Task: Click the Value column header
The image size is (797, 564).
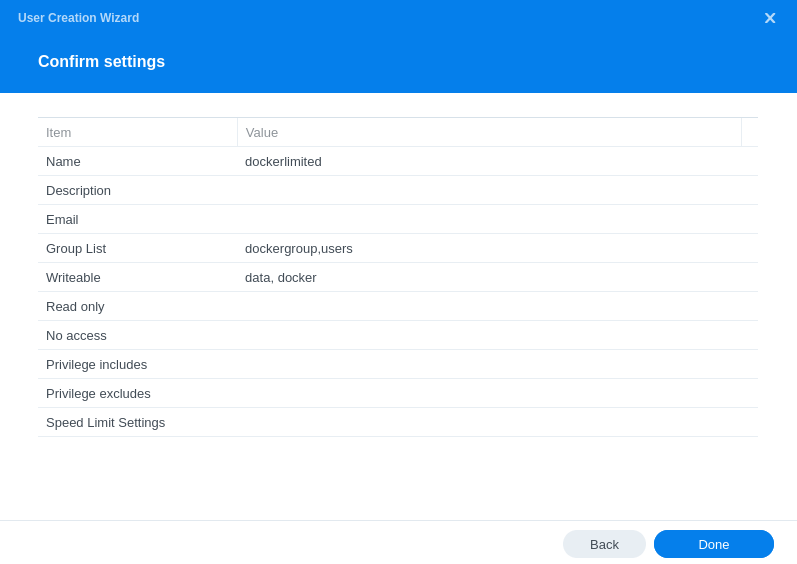Action: click(489, 133)
